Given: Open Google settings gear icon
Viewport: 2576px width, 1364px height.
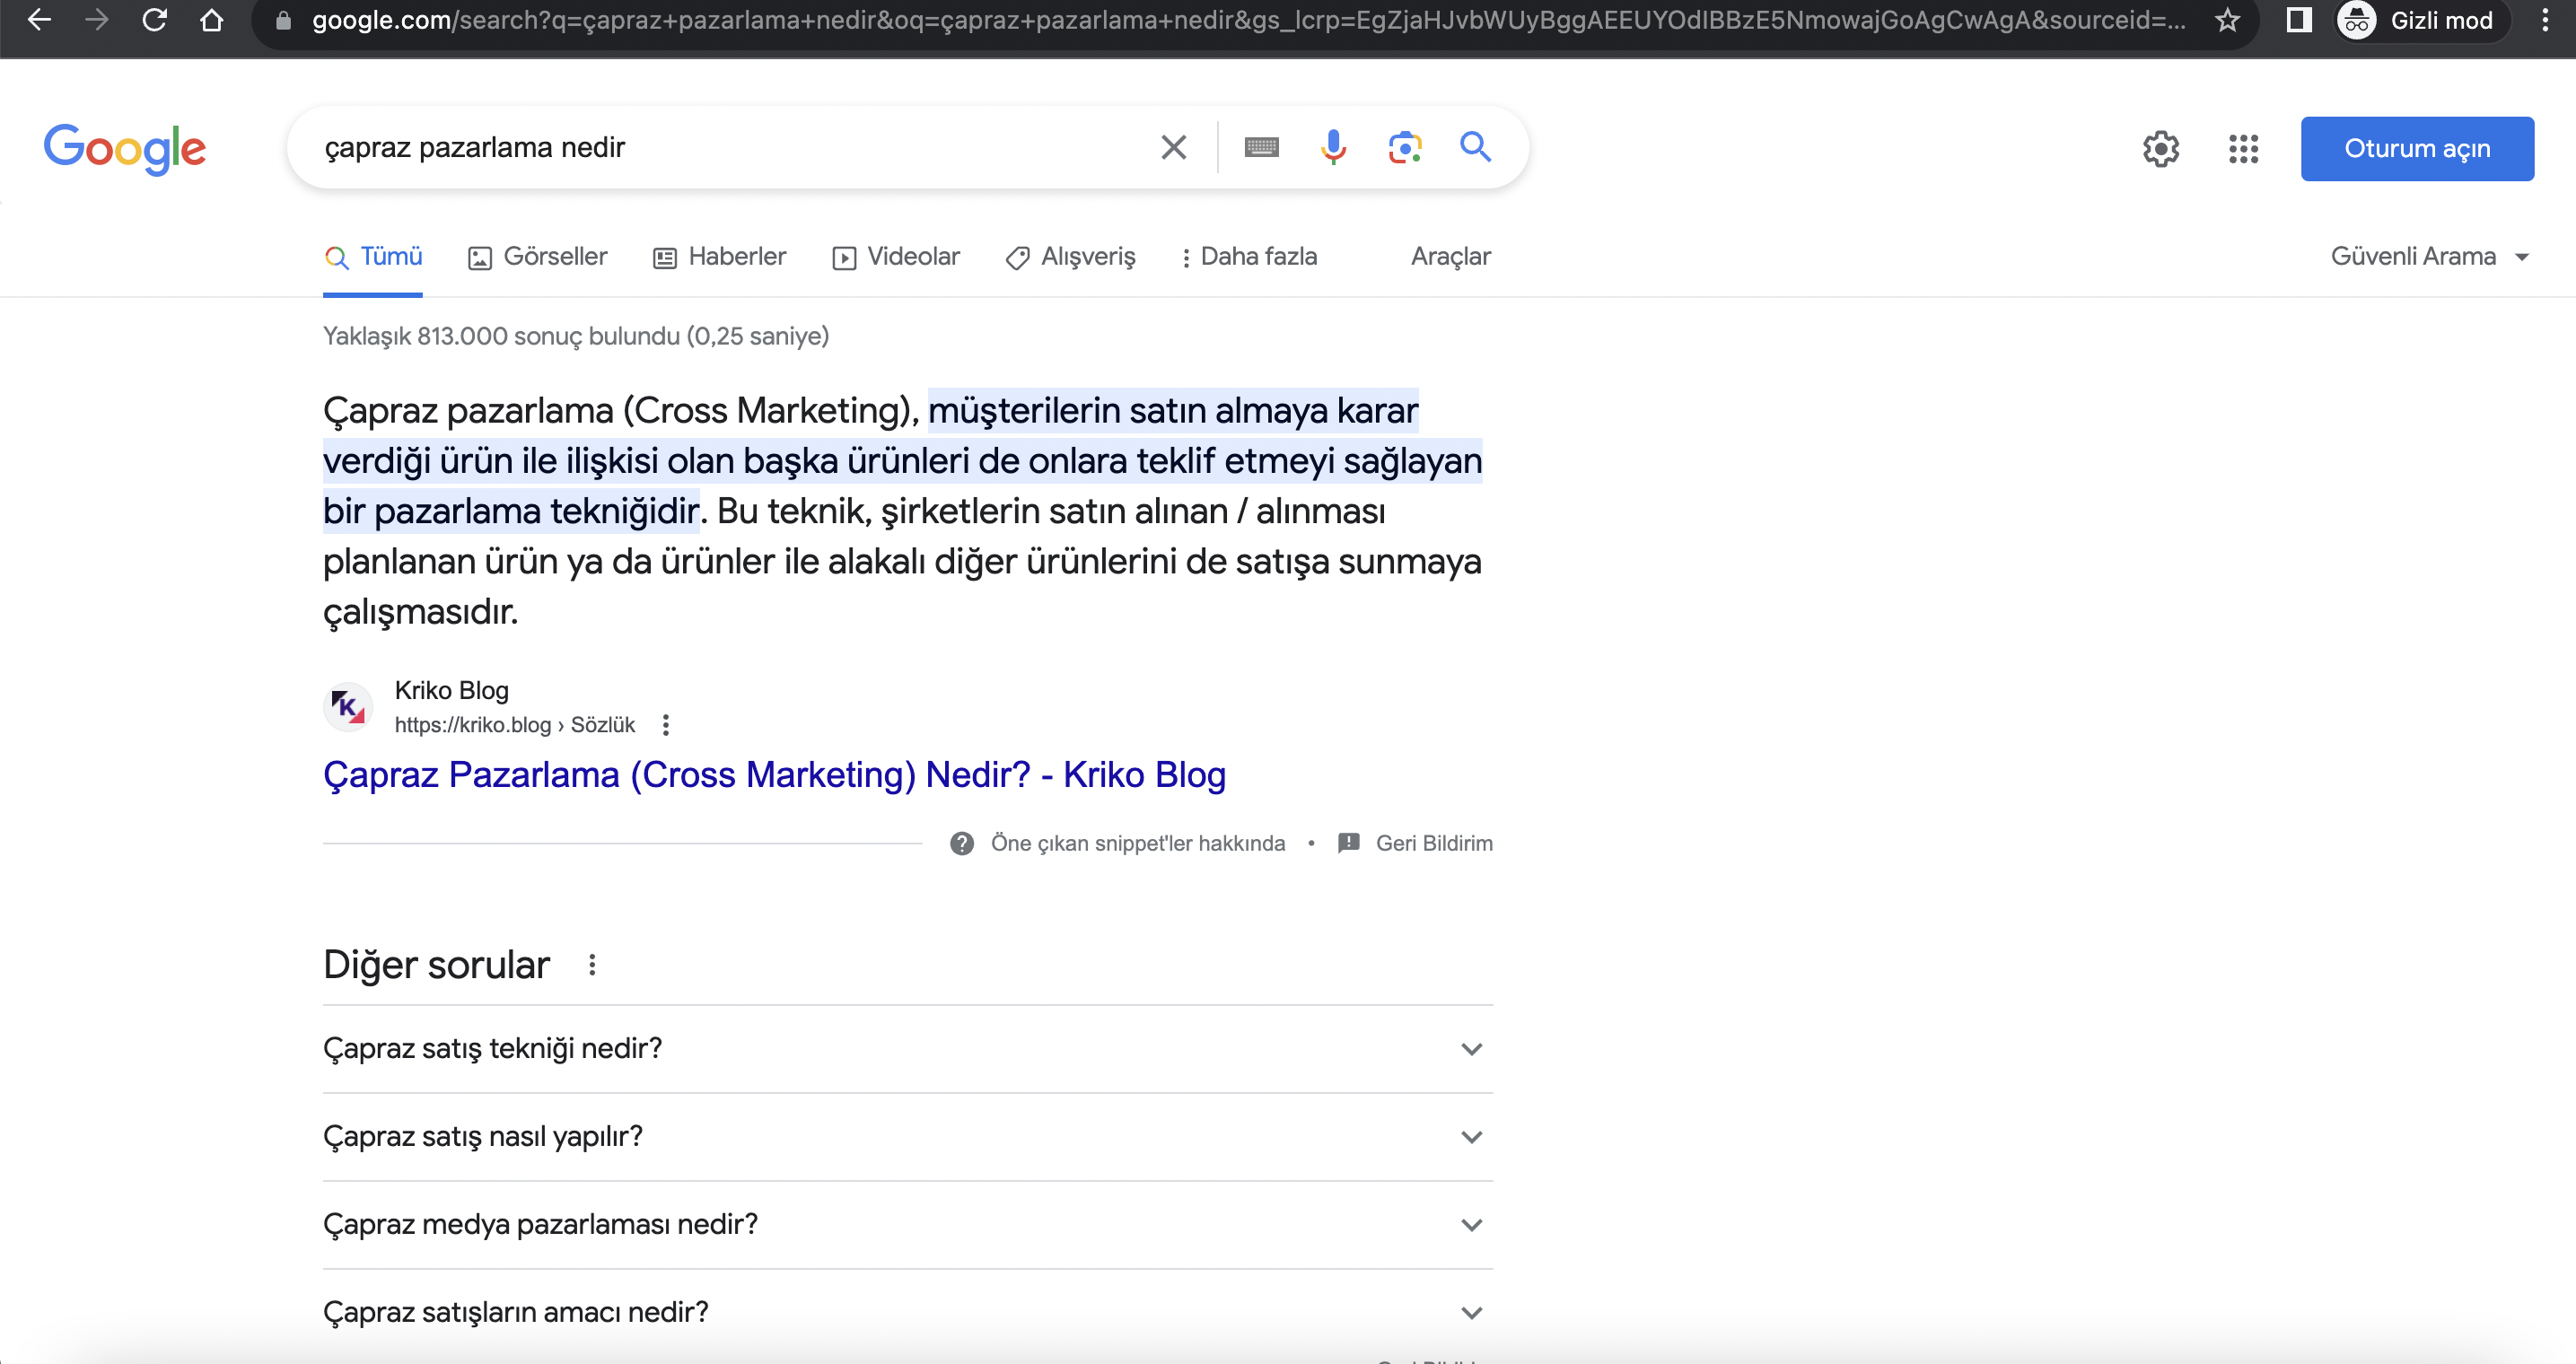Looking at the screenshot, I should (2160, 149).
